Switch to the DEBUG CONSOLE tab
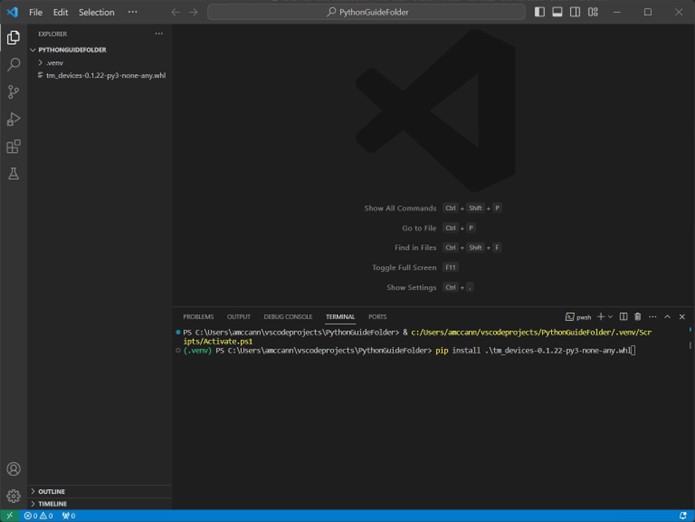 (288, 317)
